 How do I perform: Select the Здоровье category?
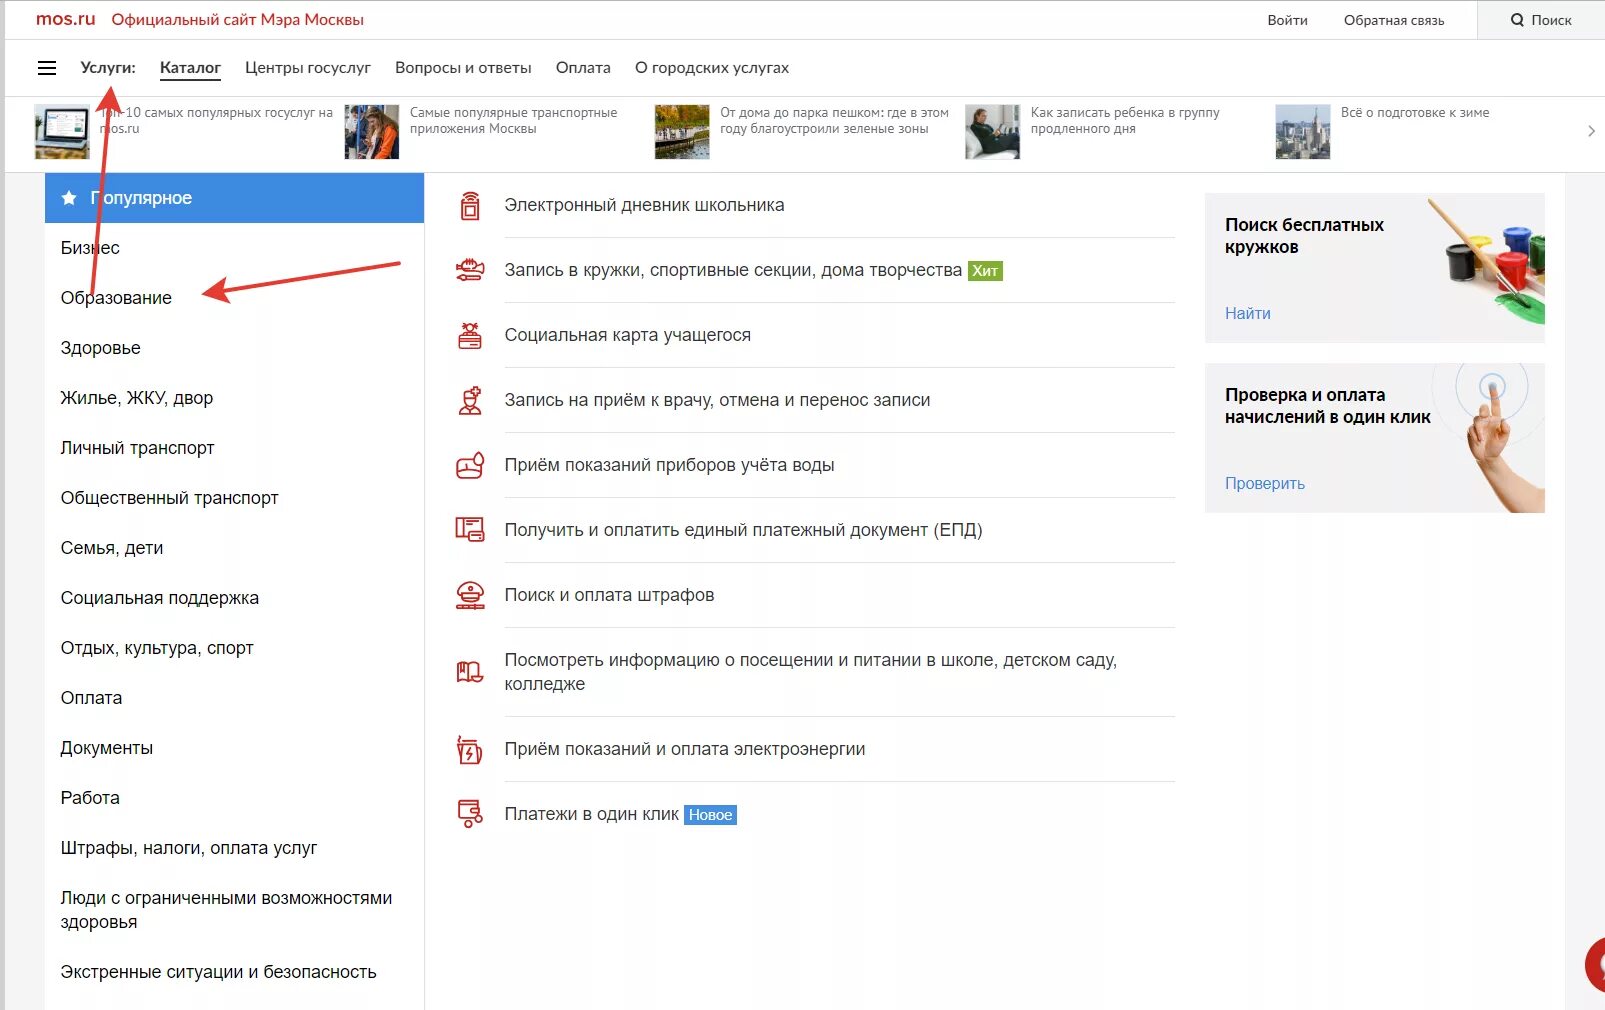pyautogui.click(x=101, y=348)
